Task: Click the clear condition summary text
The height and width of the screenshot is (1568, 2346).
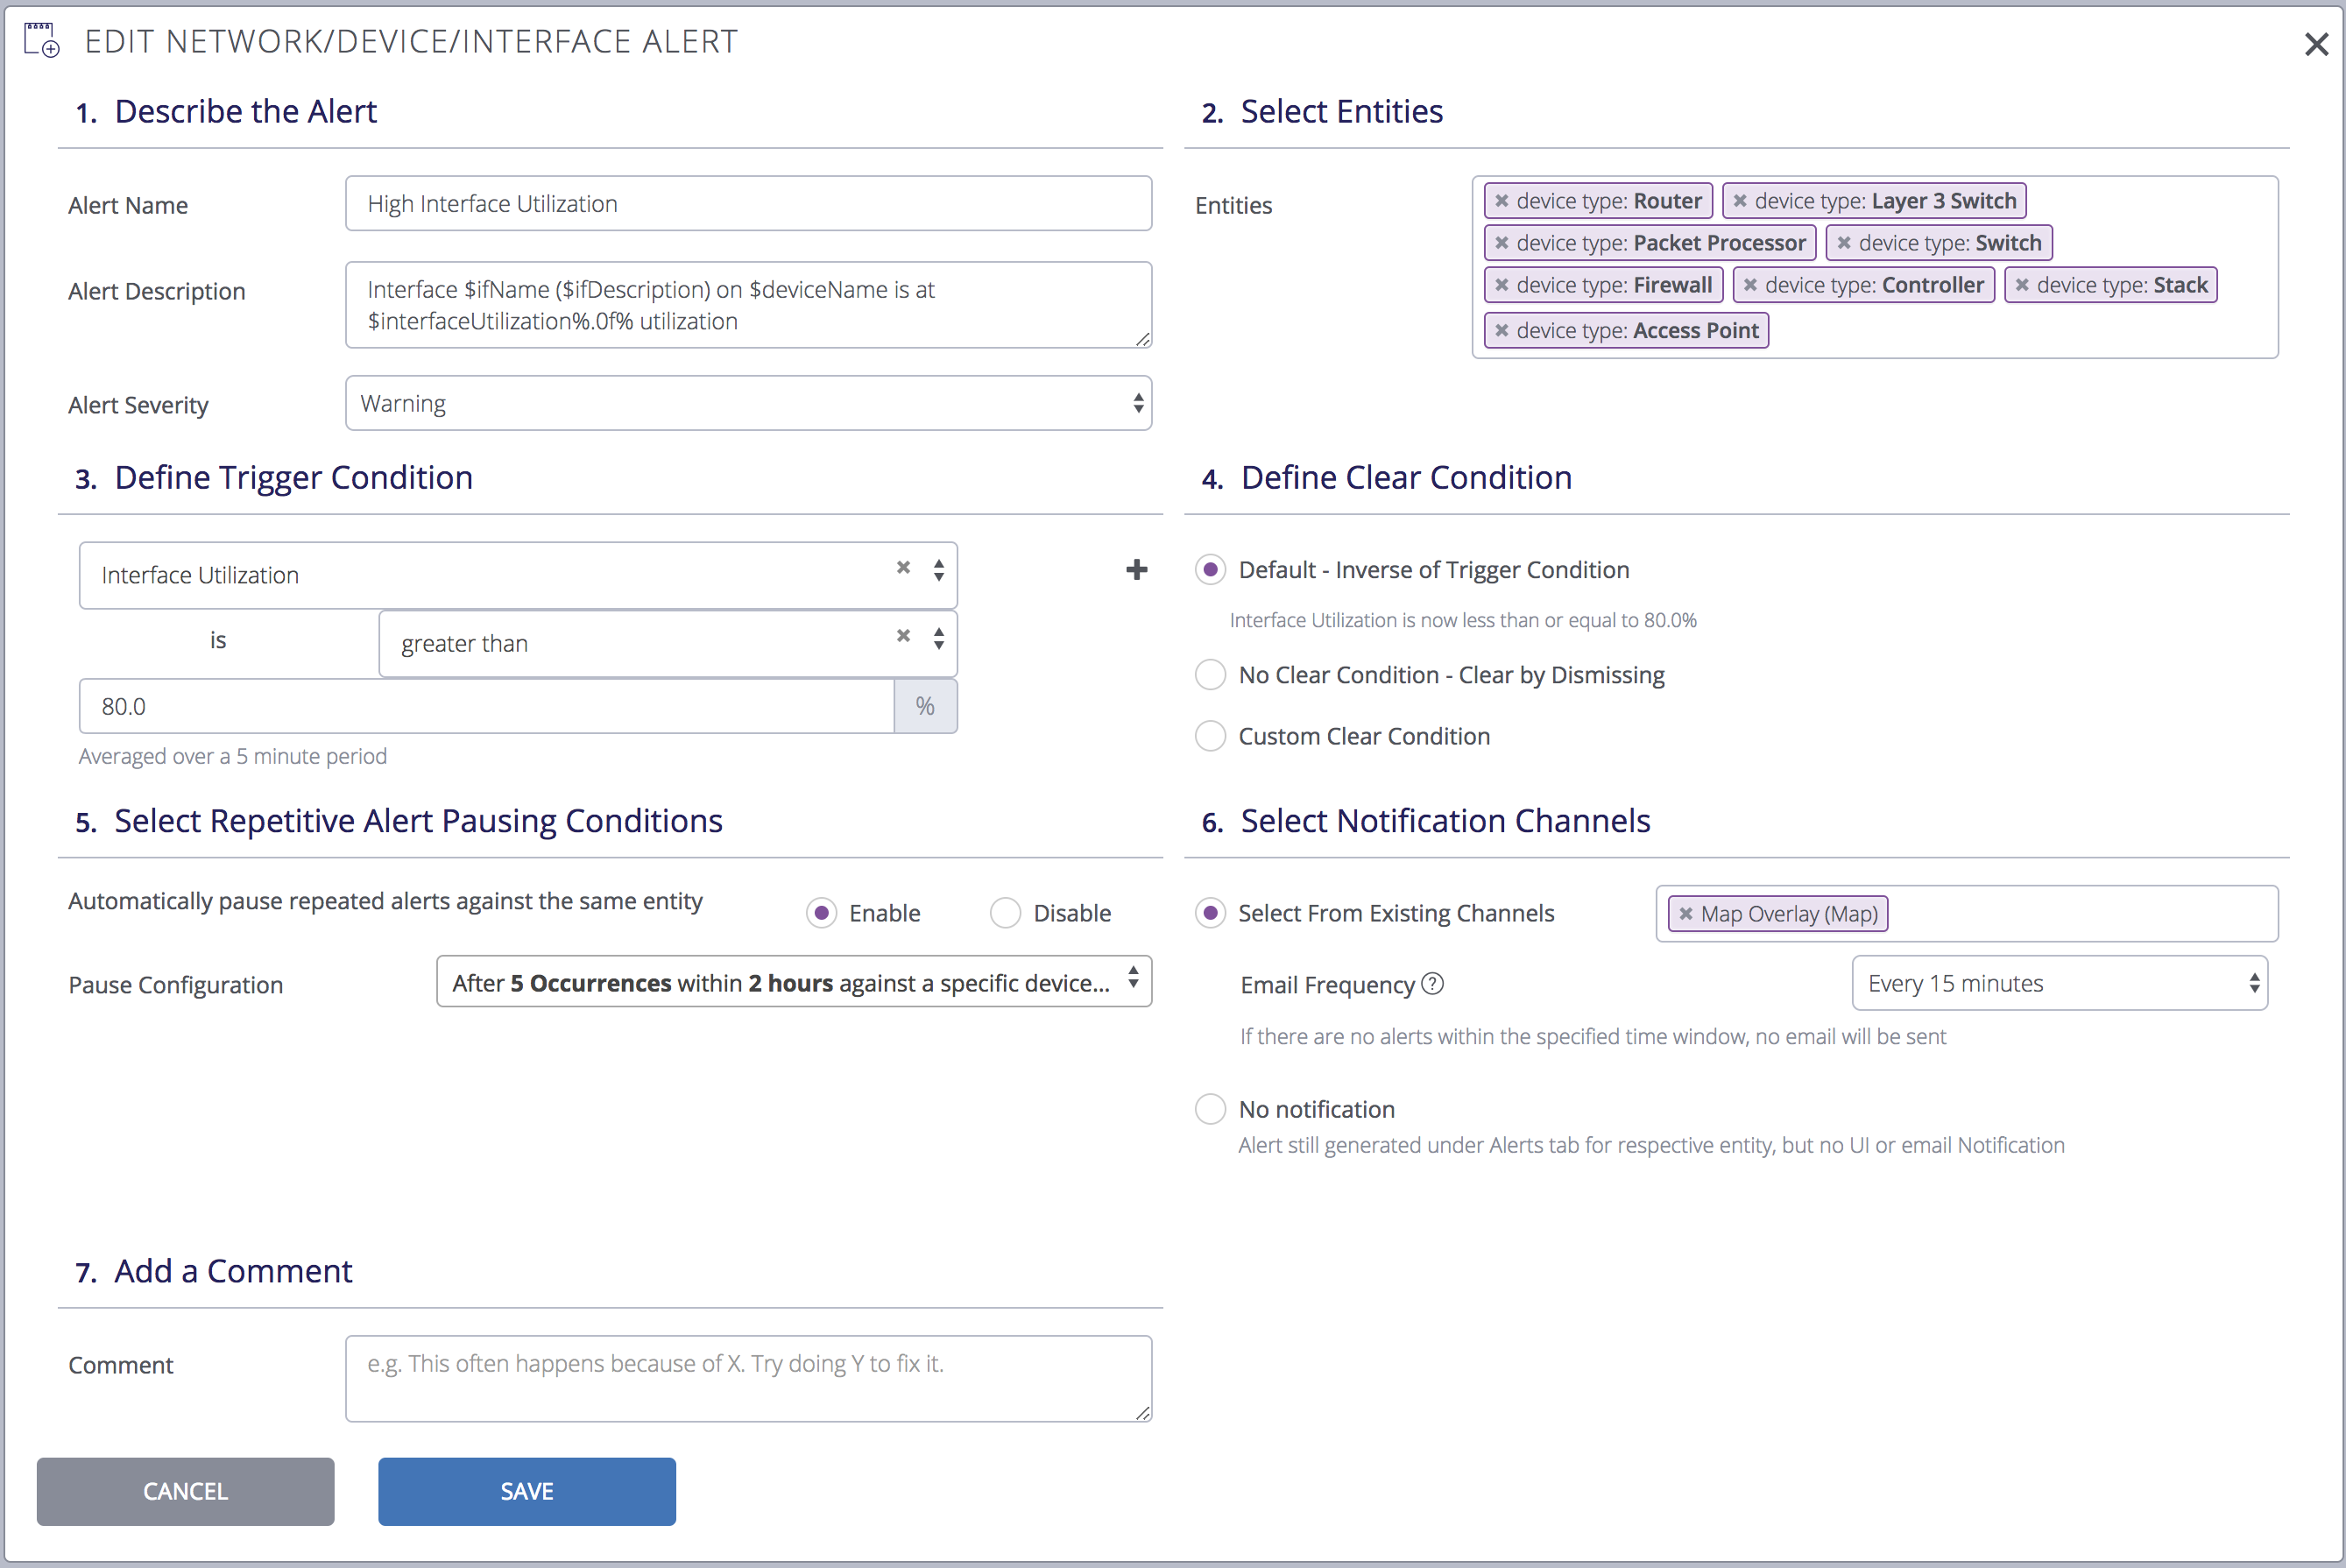Action: pyautogui.click(x=1462, y=620)
